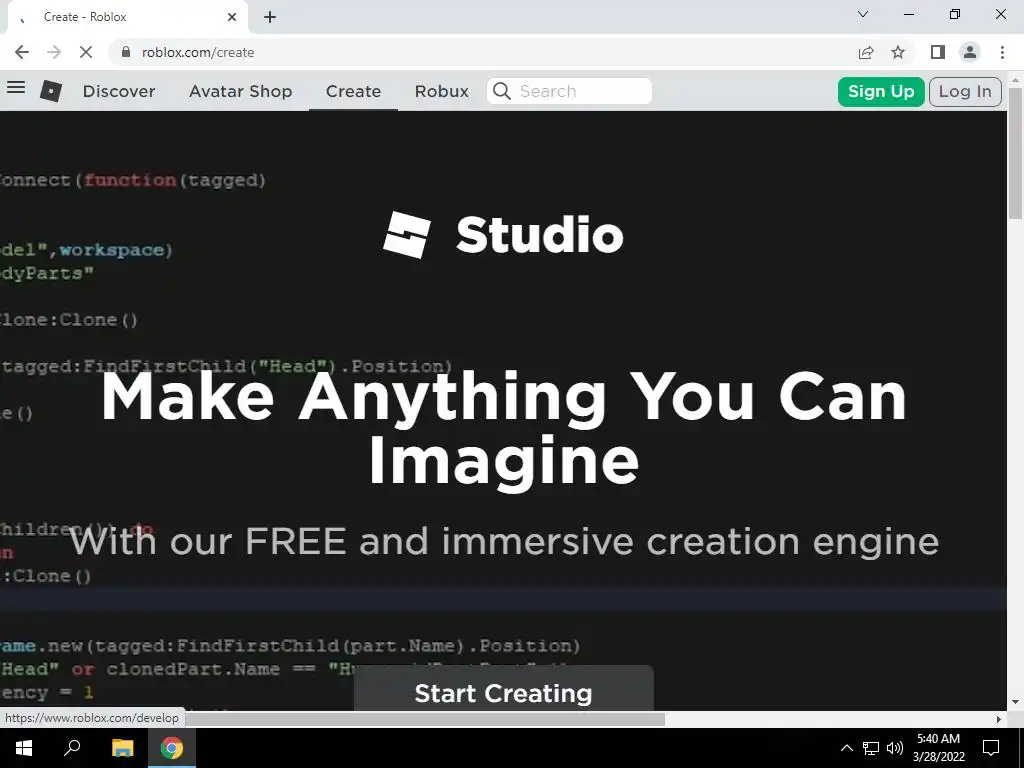Open the Robux nav item
This screenshot has width=1024, height=768.
click(x=441, y=91)
